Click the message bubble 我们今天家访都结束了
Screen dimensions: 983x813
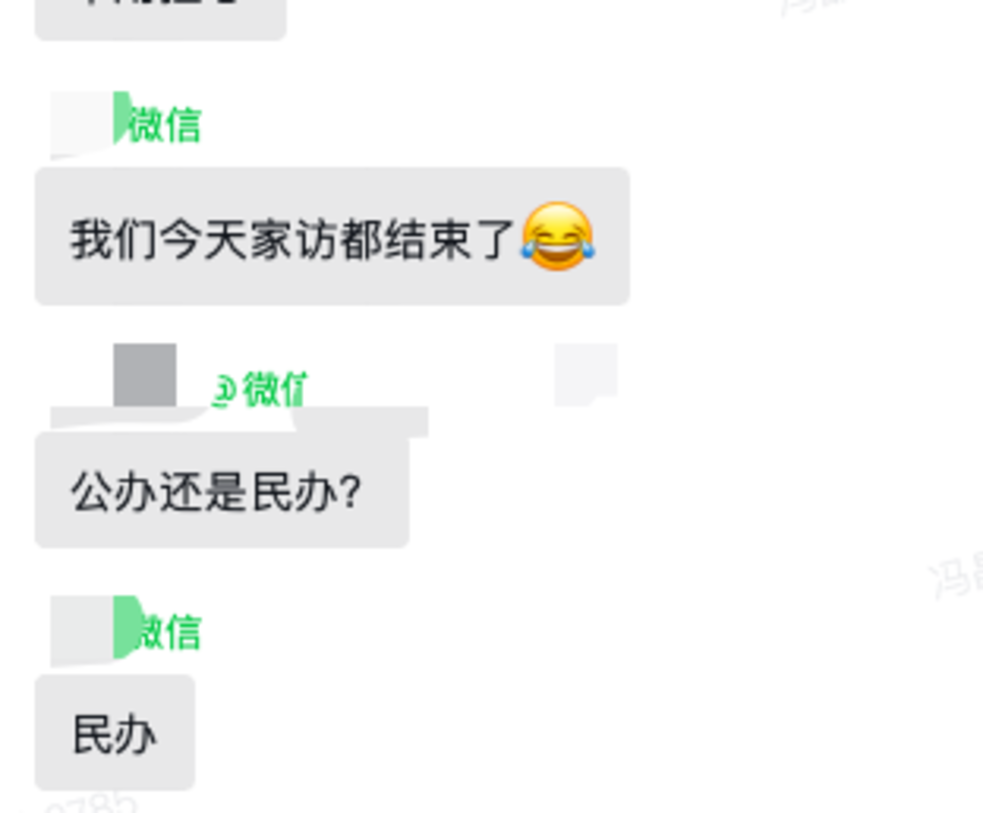tap(332, 236)
